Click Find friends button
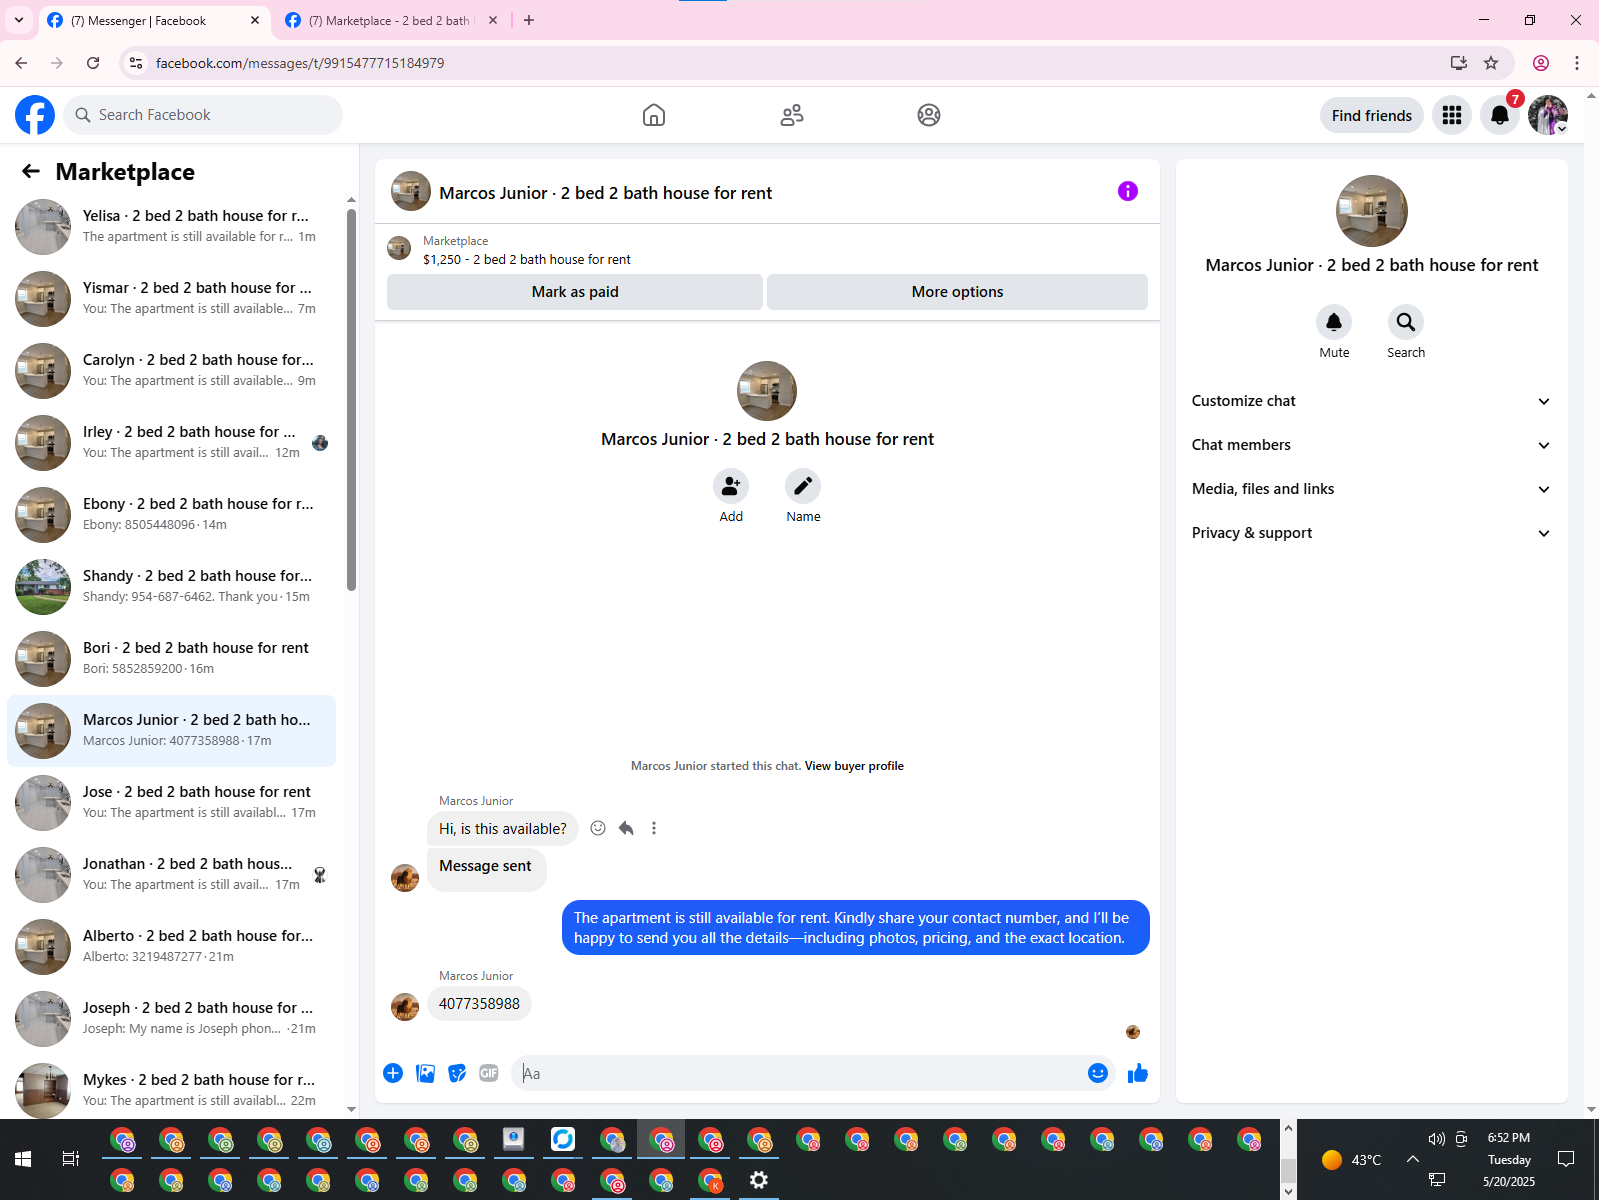The width and height of the screenshot is (1599, 1200). pos(1371,115)
